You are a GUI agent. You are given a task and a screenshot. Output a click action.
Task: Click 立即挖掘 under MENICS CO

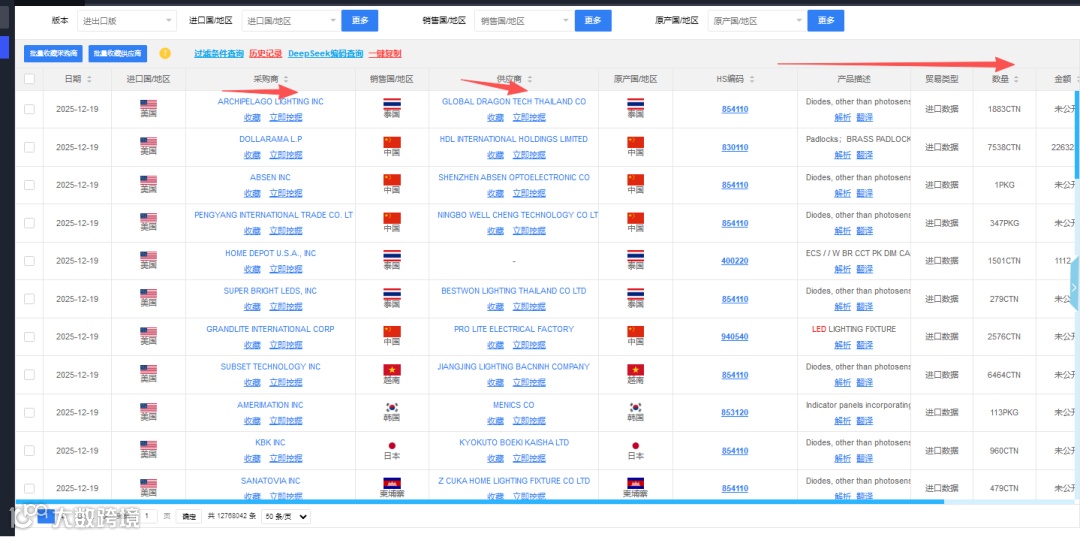[529, 421]
